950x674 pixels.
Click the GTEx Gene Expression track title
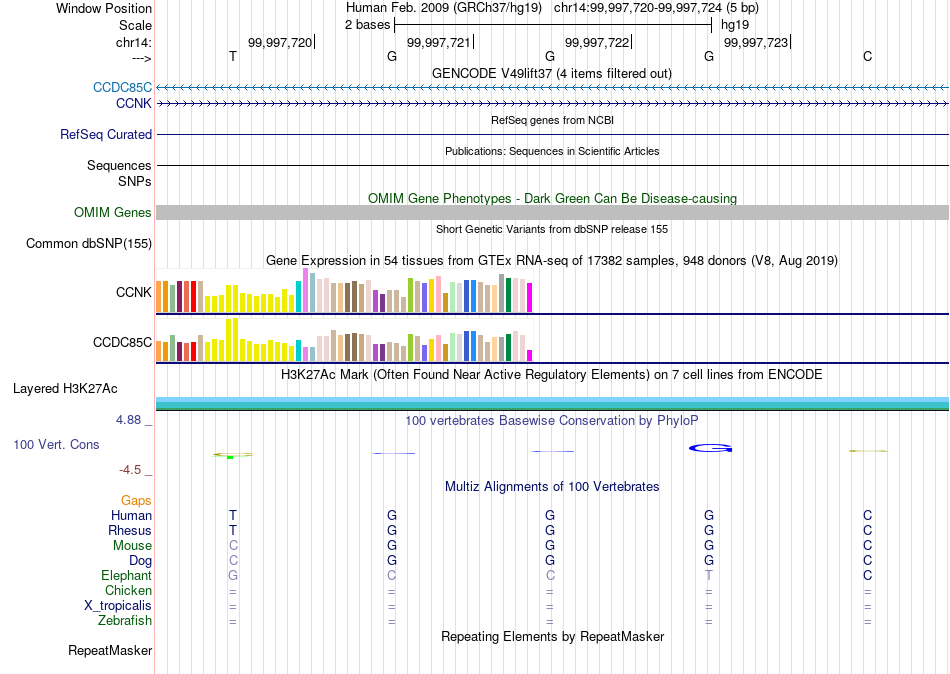[x=552, y=261]
